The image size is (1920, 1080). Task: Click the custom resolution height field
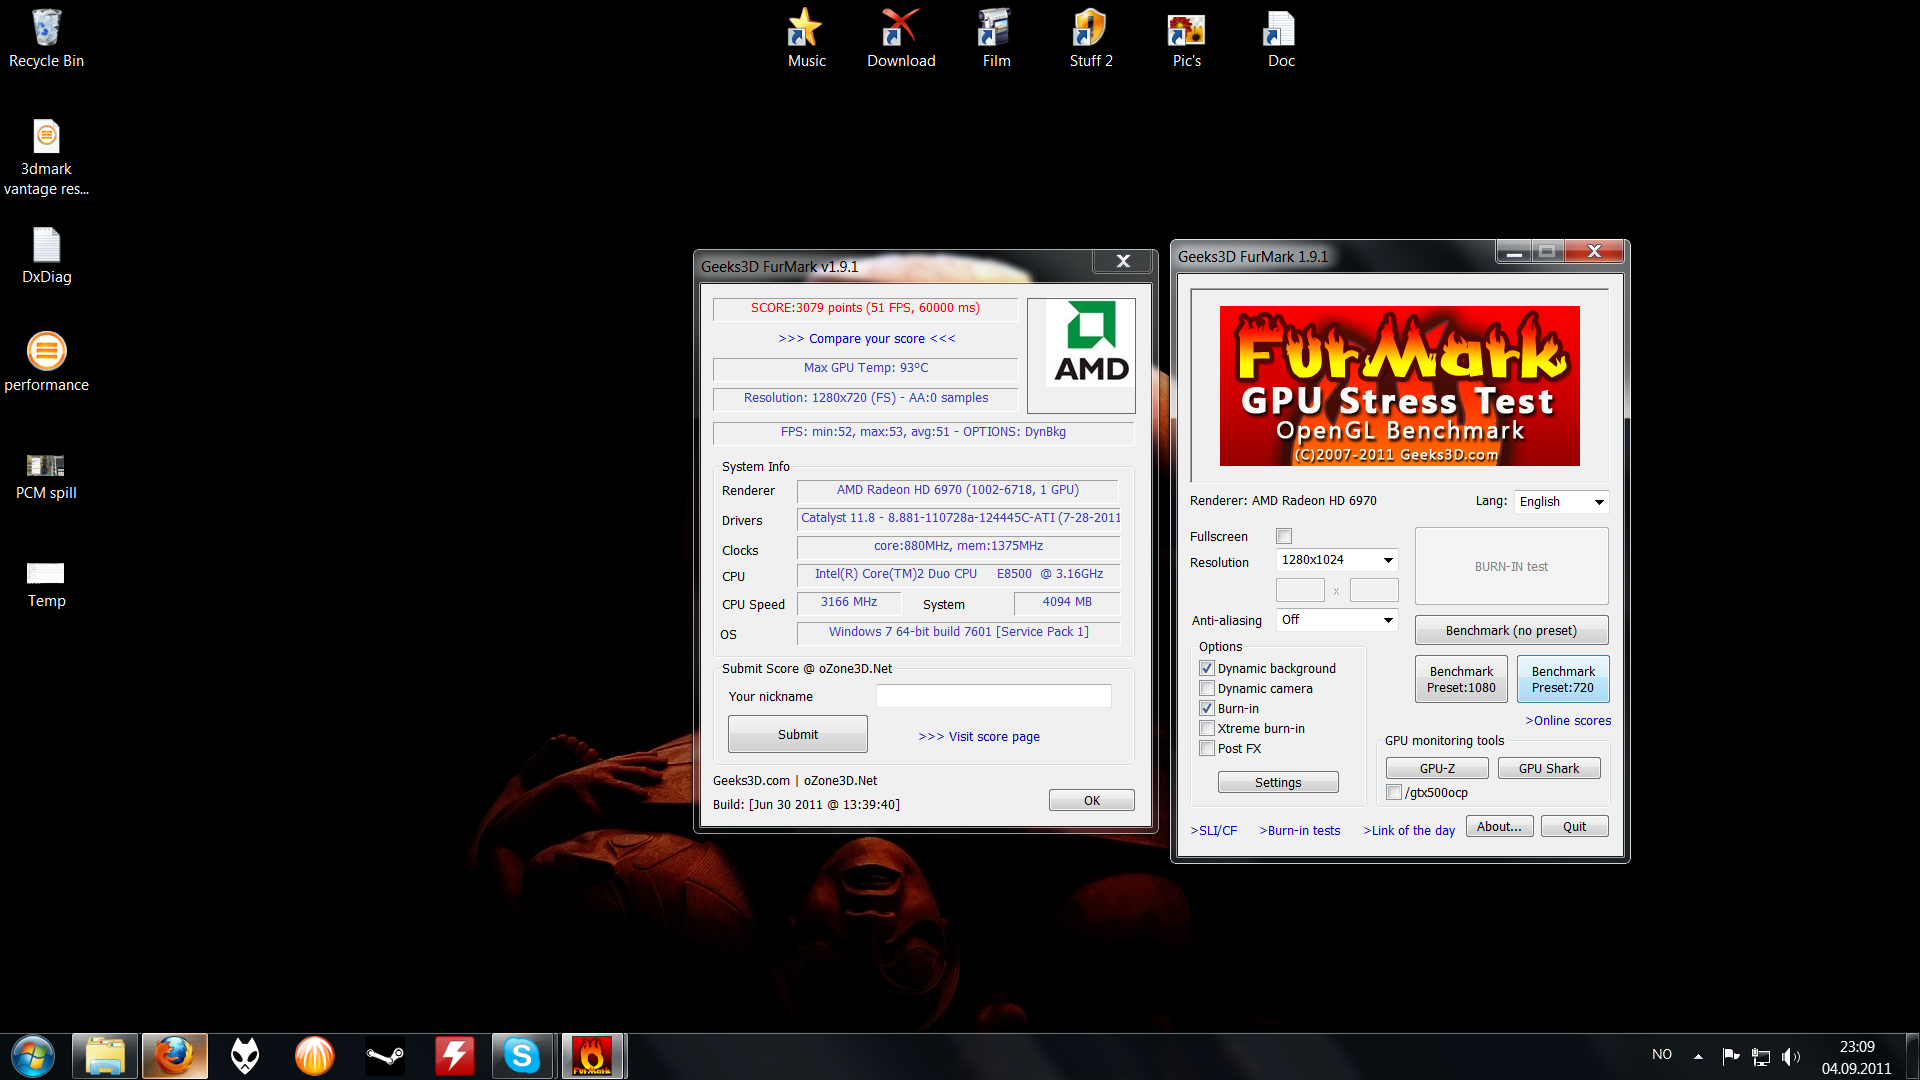1374,590
